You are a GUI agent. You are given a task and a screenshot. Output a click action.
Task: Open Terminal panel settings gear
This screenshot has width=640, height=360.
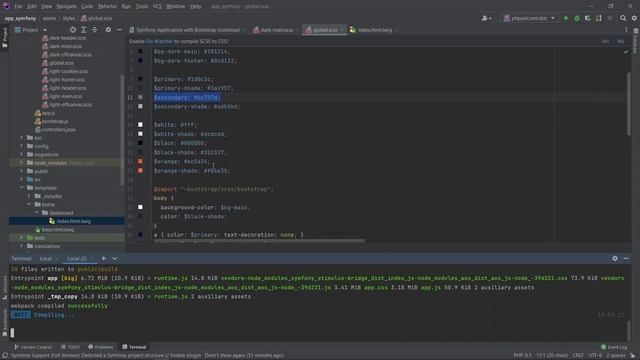coord(615,258)
